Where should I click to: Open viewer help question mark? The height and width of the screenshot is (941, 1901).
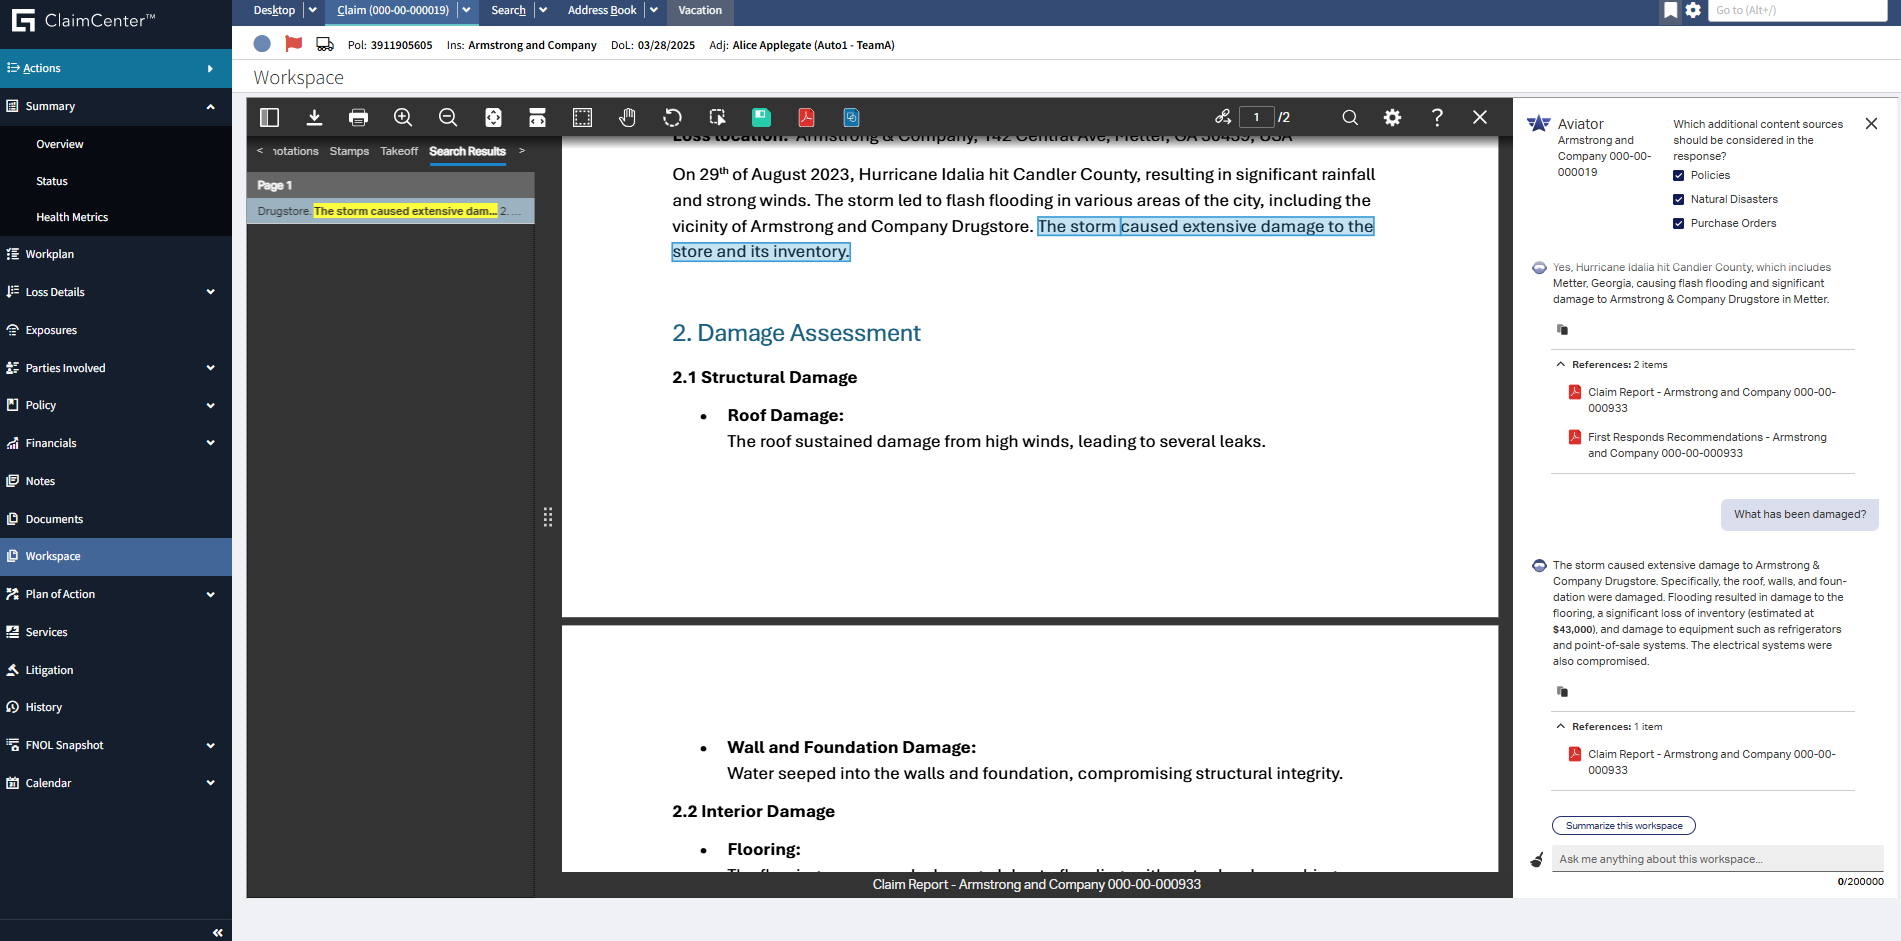point(1437,117)
